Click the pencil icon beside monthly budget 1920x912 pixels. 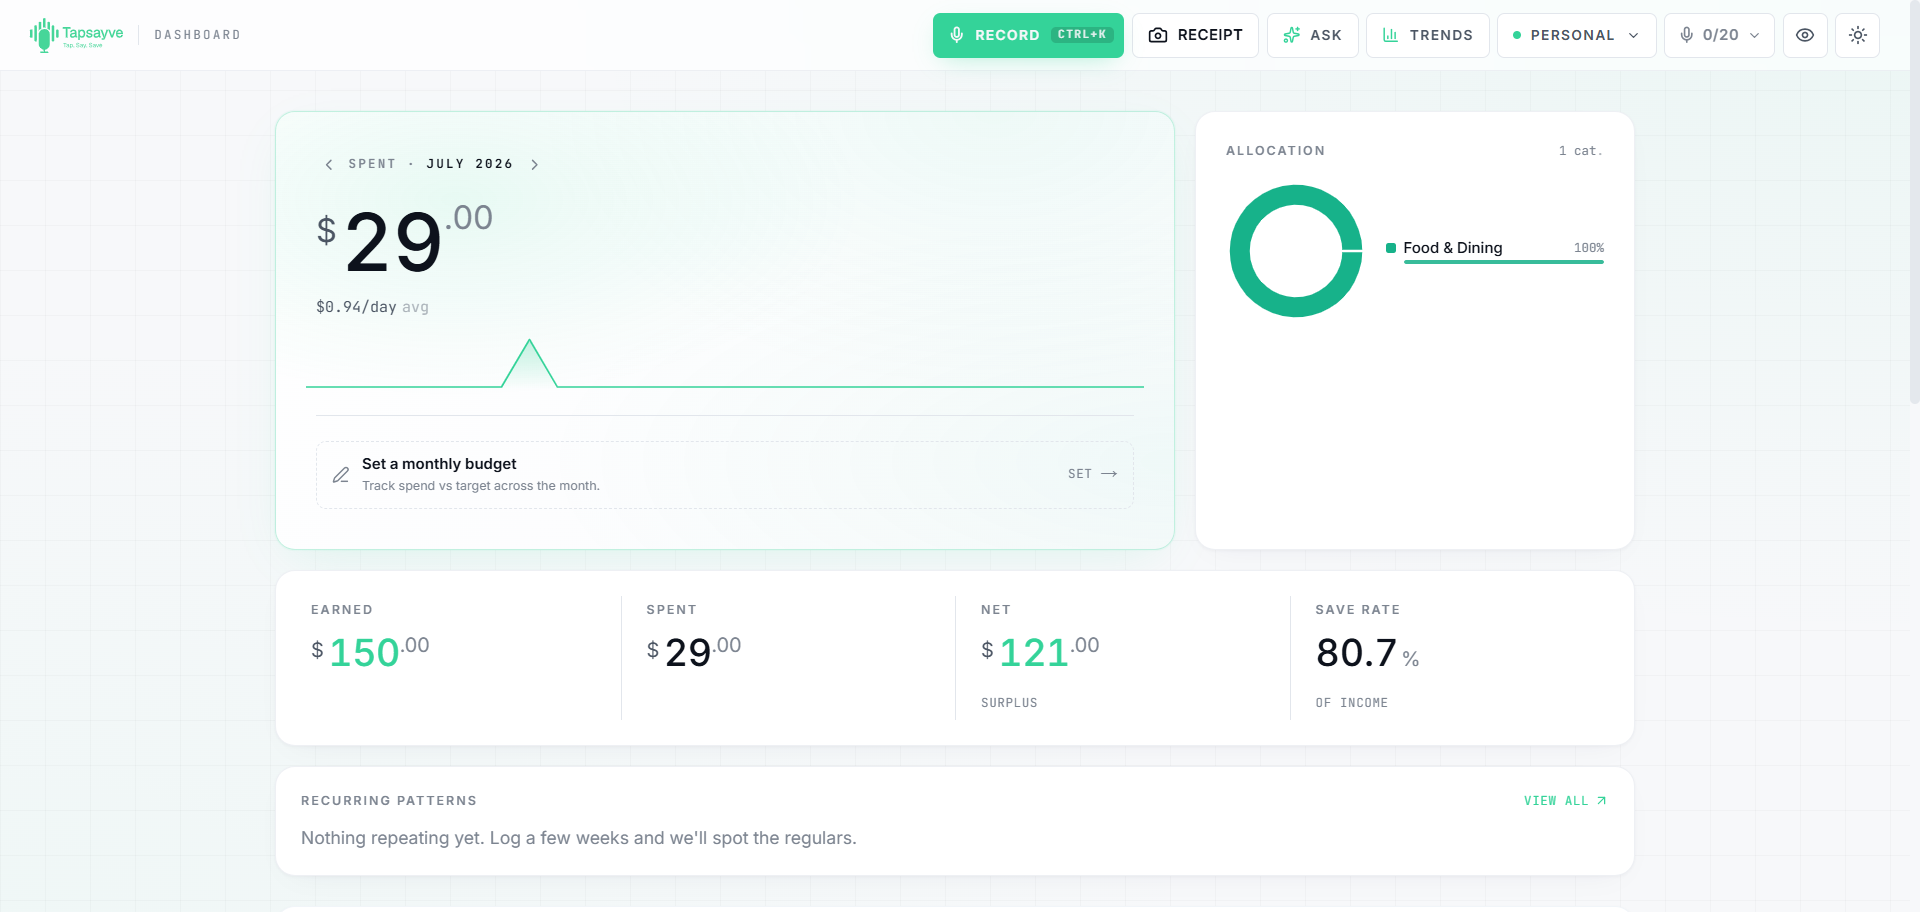[341, 474]
